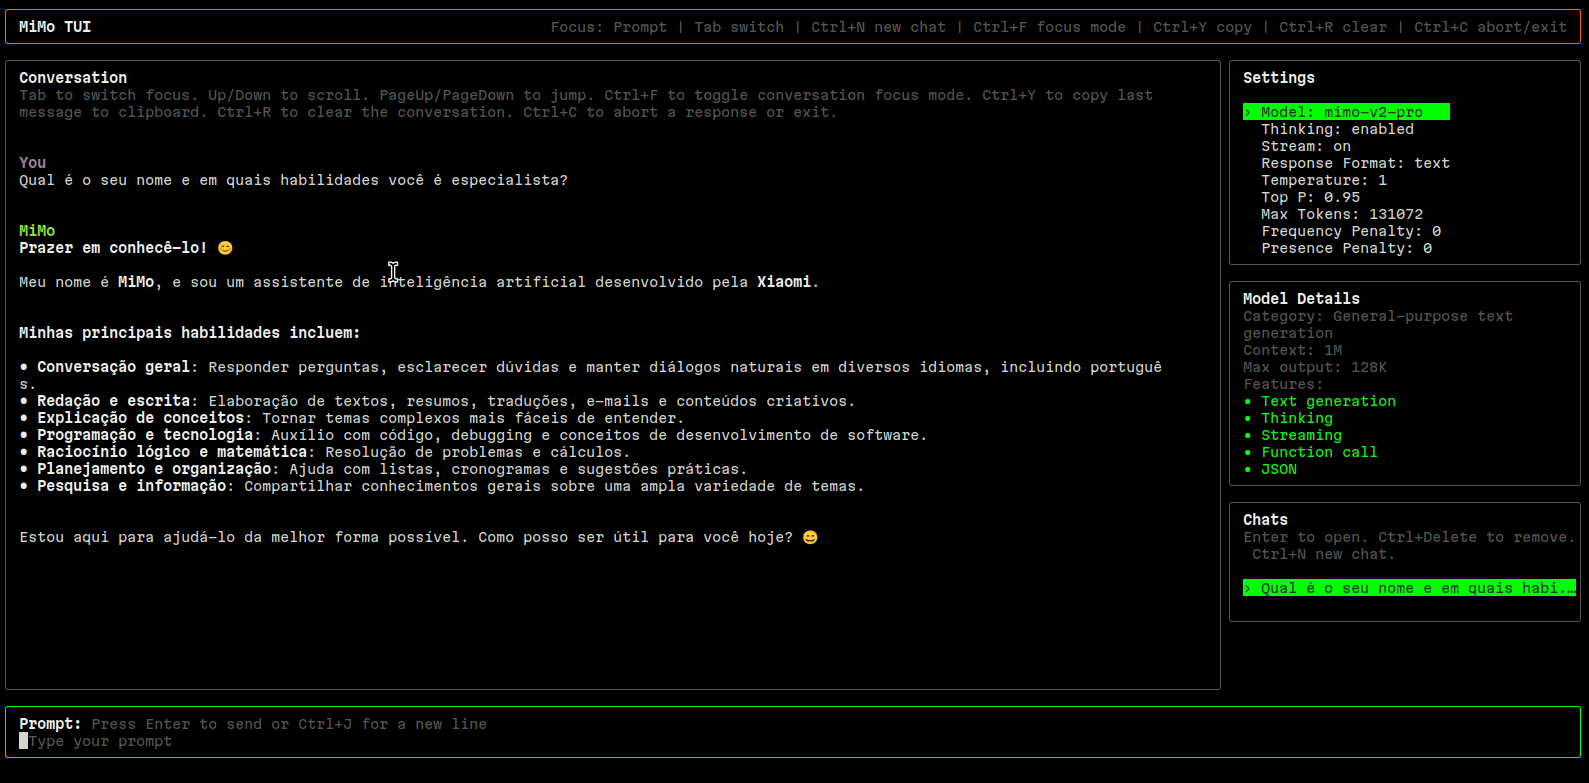Select the Model: mimo-v2-pro setting
1589x783 pixels.
click(x=1346, y=112)
